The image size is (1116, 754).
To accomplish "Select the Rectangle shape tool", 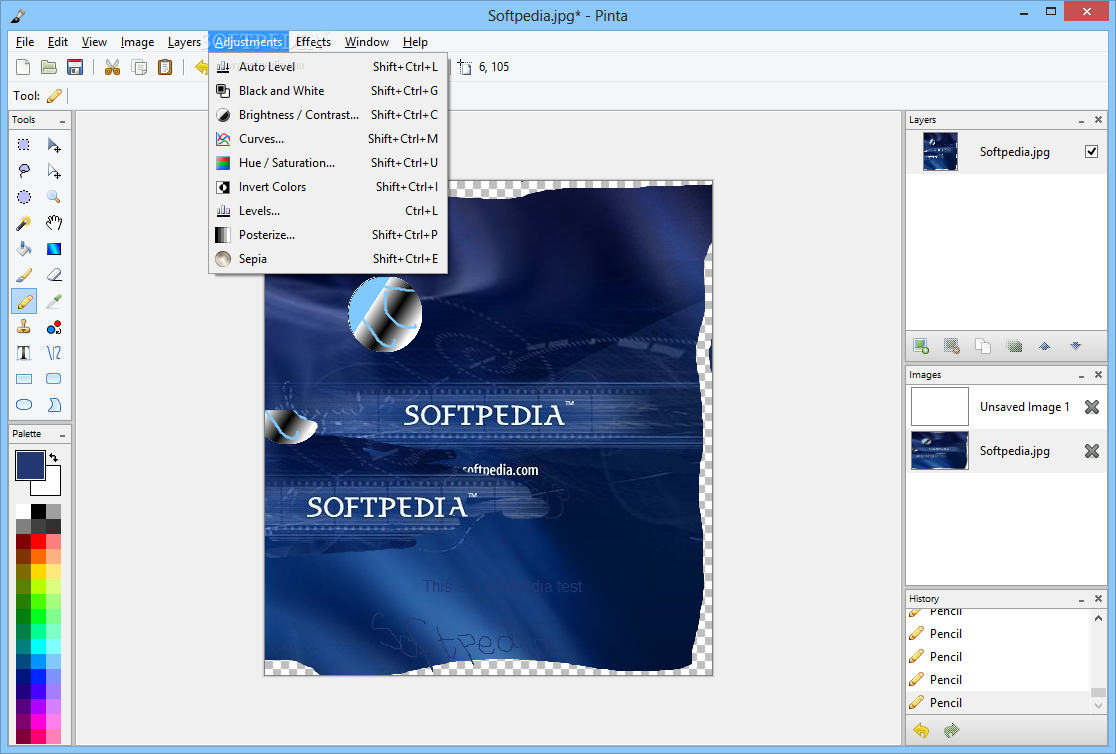I will pos(23,379).
